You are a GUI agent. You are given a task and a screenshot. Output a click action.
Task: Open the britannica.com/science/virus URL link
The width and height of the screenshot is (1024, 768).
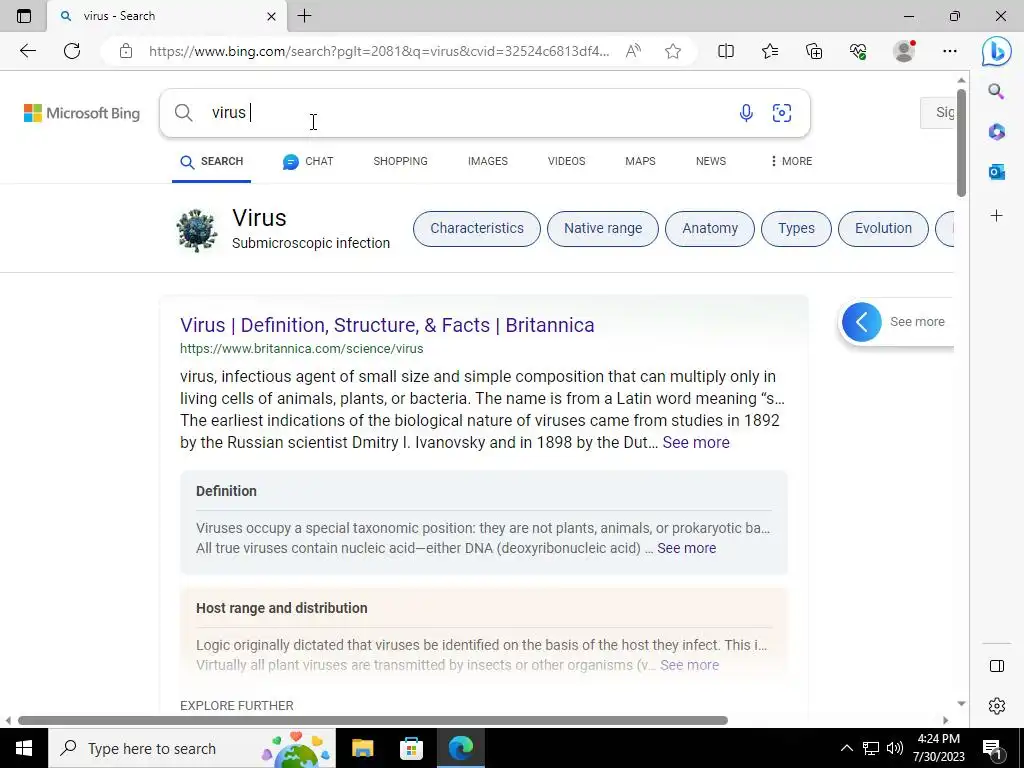[x=302, y=349]
